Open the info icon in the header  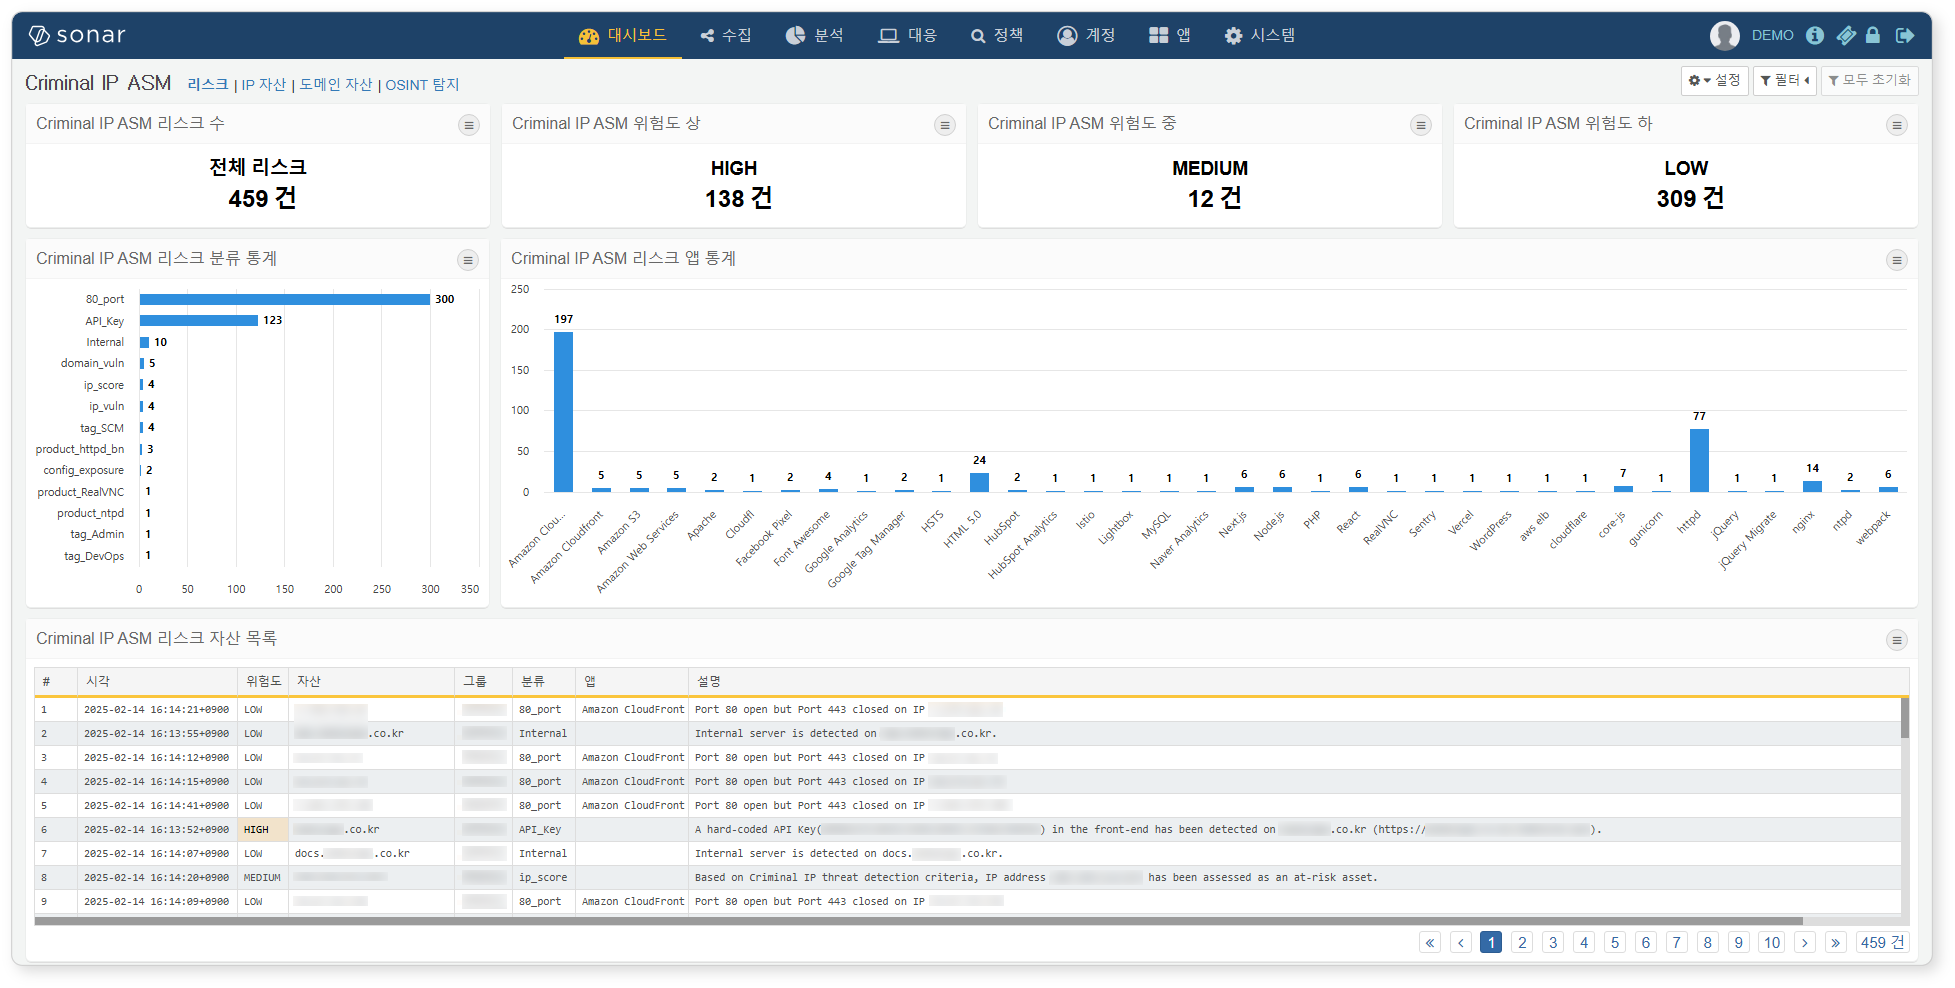(x=1815, y=35)
